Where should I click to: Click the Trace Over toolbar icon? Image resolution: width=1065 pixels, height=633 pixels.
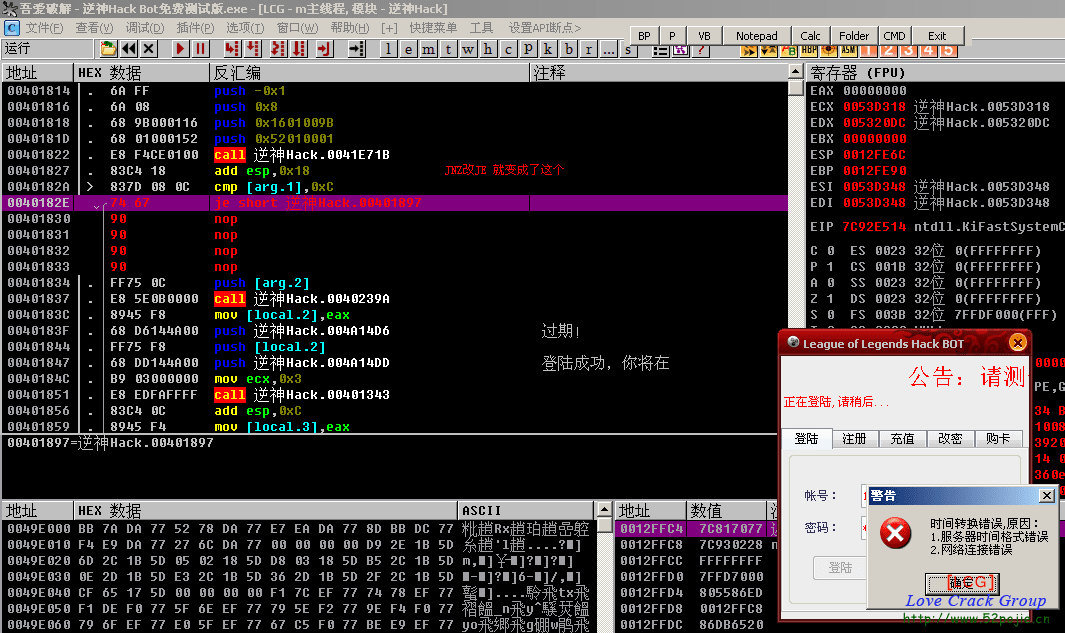coord(298,49)
